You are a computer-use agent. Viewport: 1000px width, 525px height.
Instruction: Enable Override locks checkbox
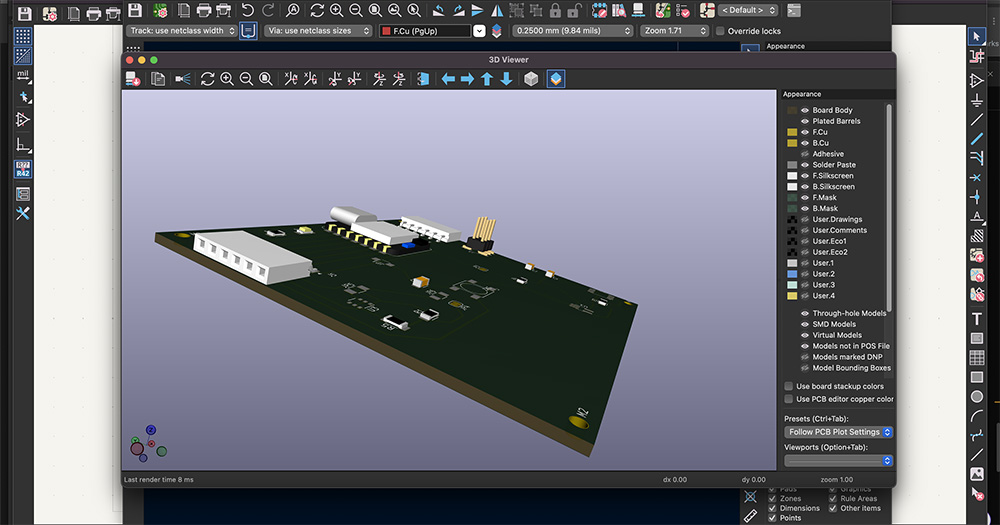click(720, 31)
